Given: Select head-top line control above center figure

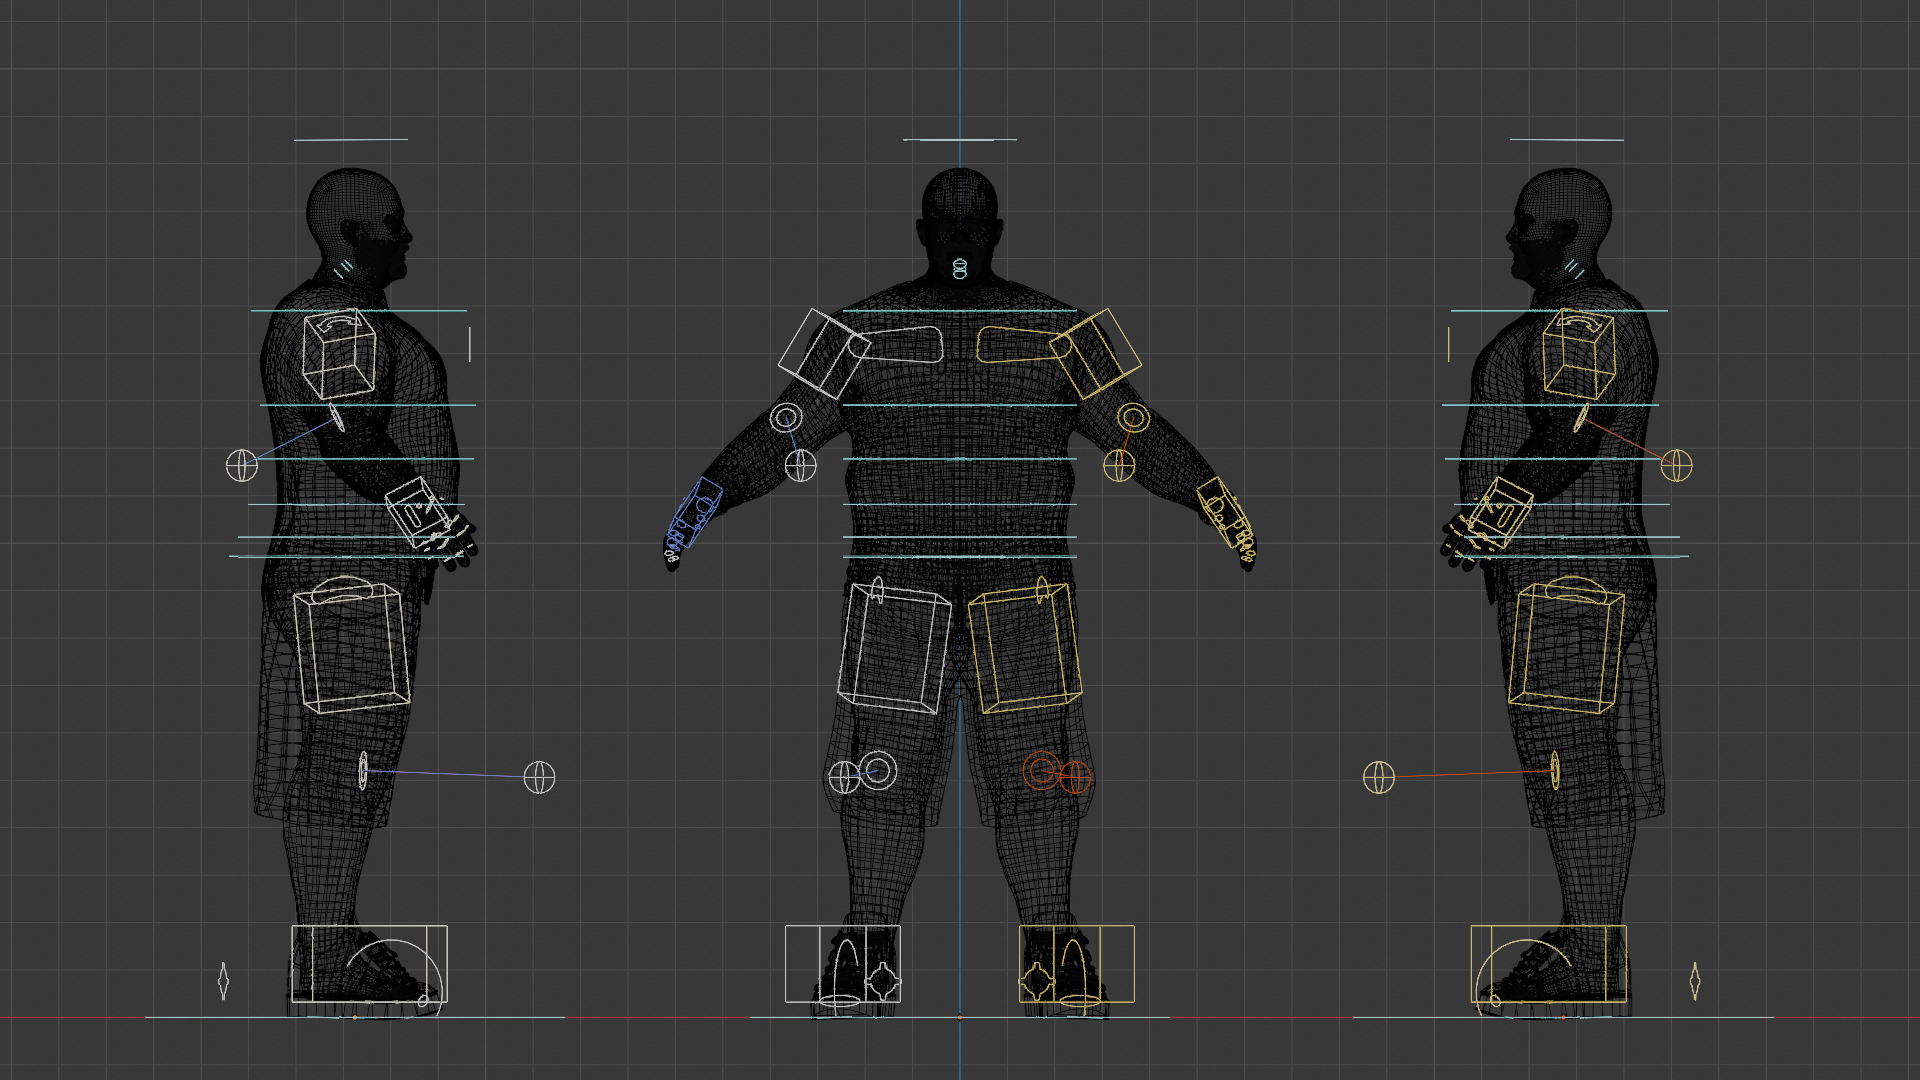Looking at the screenshot, I should [960, 140].
